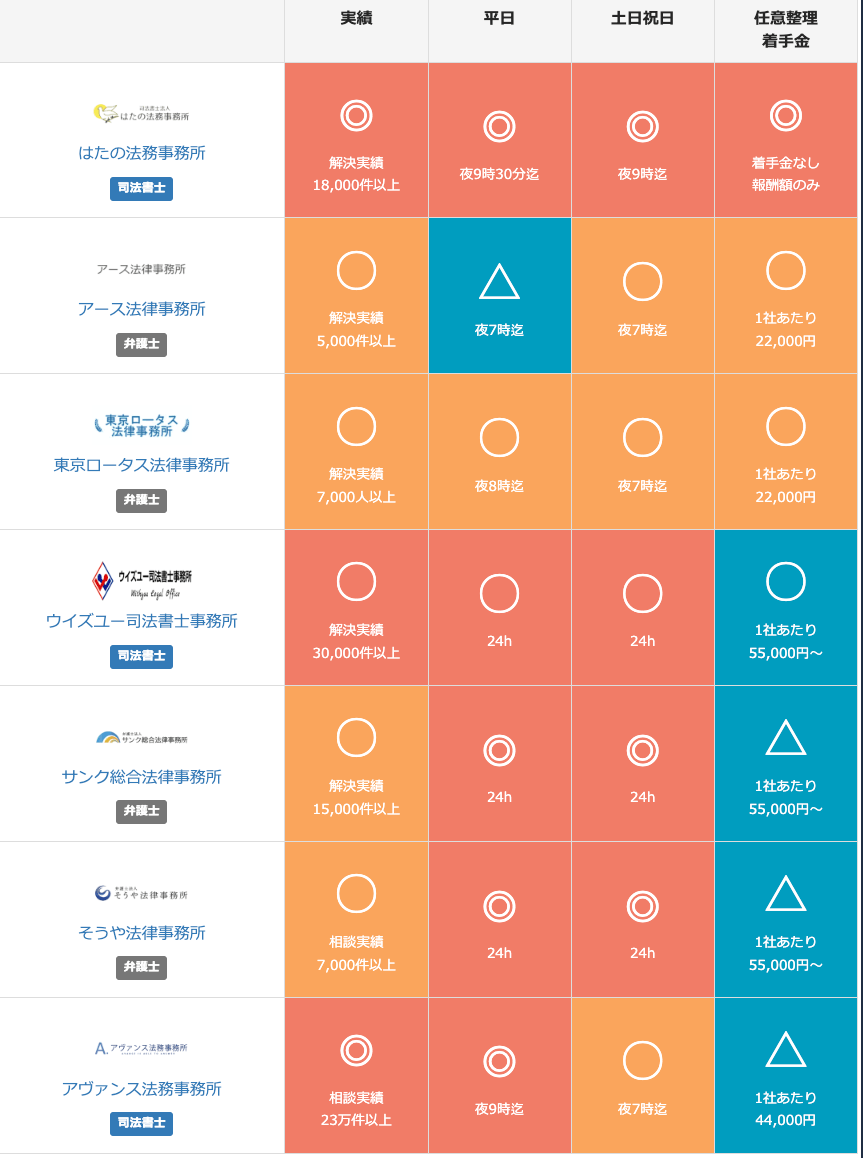Click the そうや法律事務所 logo image
The width and height of the screenshot is (865, 1158).
pyautogui.click(x=141, y=893)
